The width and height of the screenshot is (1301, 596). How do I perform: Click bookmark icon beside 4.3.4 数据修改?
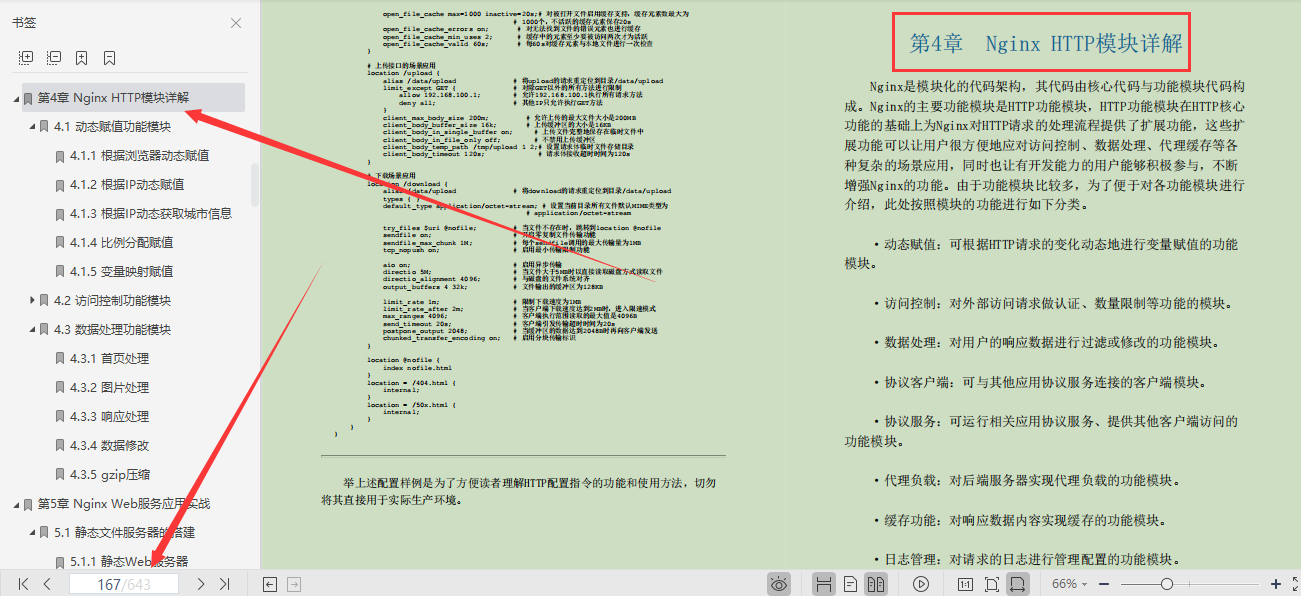tap(60, 445)
